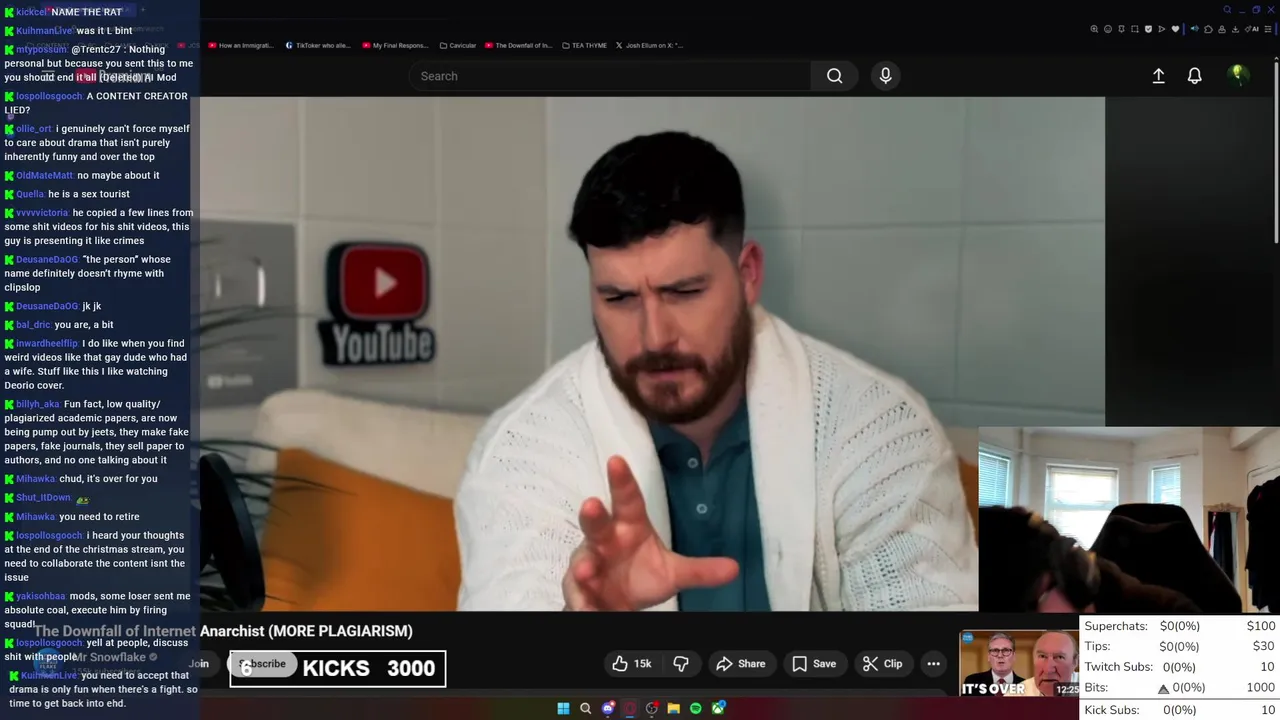This screenshot has height=720, width=1280.
Task: Click the 'Twitch Subs:' goal row
Action: pyautogui.click(x=1180, y=667)
